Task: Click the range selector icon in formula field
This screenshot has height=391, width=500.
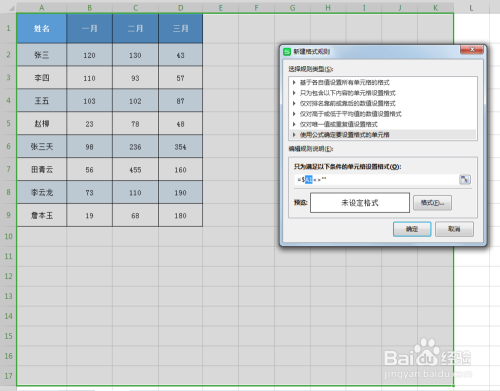Action: click(465, 180)
